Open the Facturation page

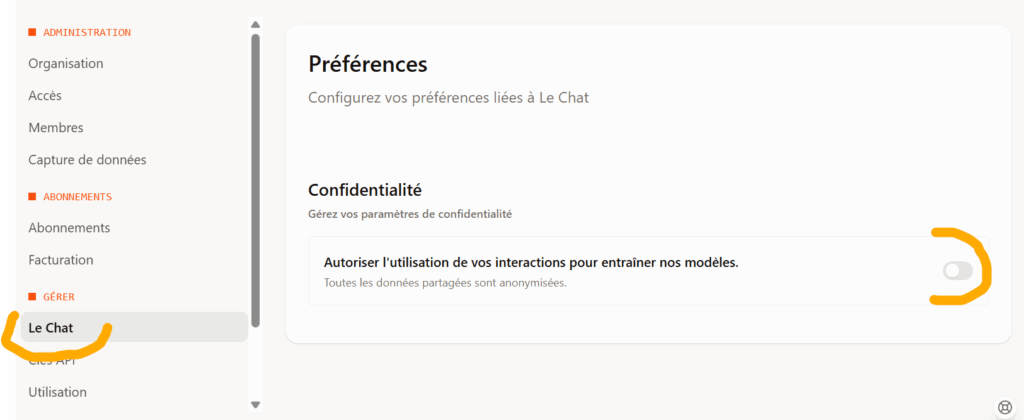(61, 260)
